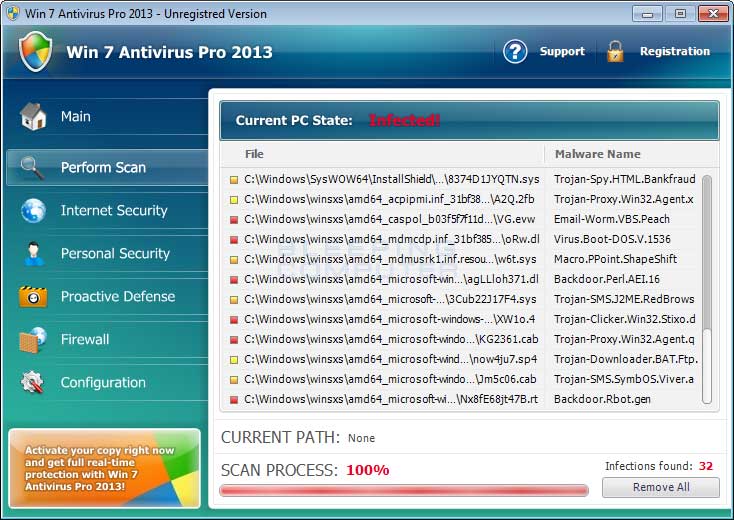734x520 pixels.
Task: Click yellow marker for now4ju7.sp4 row
Action: click(234, 360)
